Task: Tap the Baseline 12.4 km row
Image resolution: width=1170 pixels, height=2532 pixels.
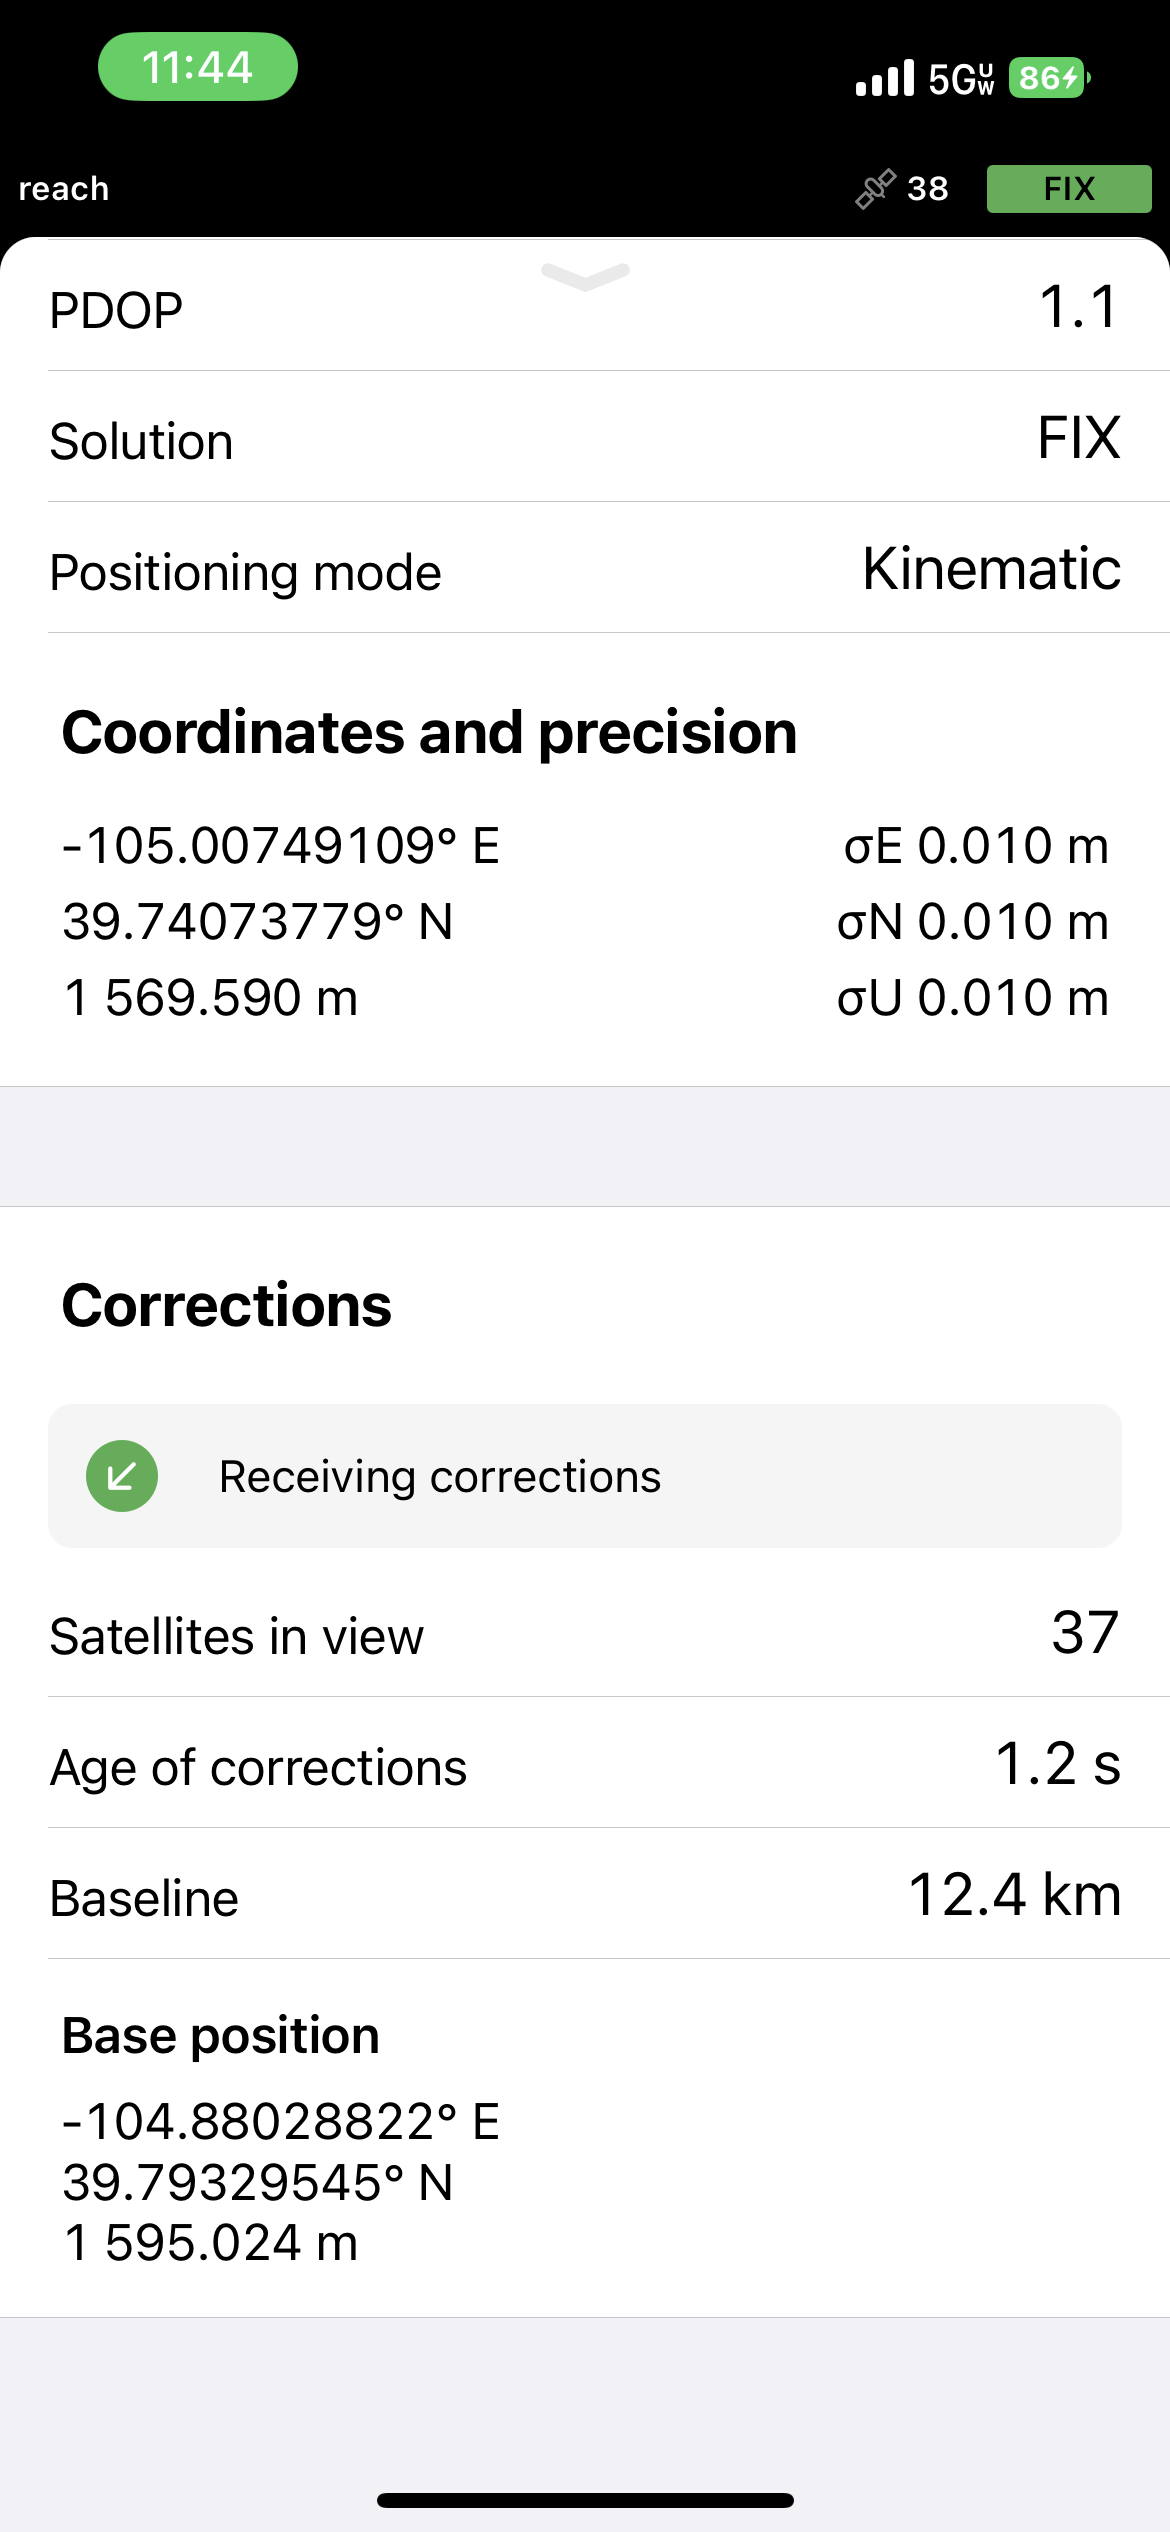Action: [585, 1897]
